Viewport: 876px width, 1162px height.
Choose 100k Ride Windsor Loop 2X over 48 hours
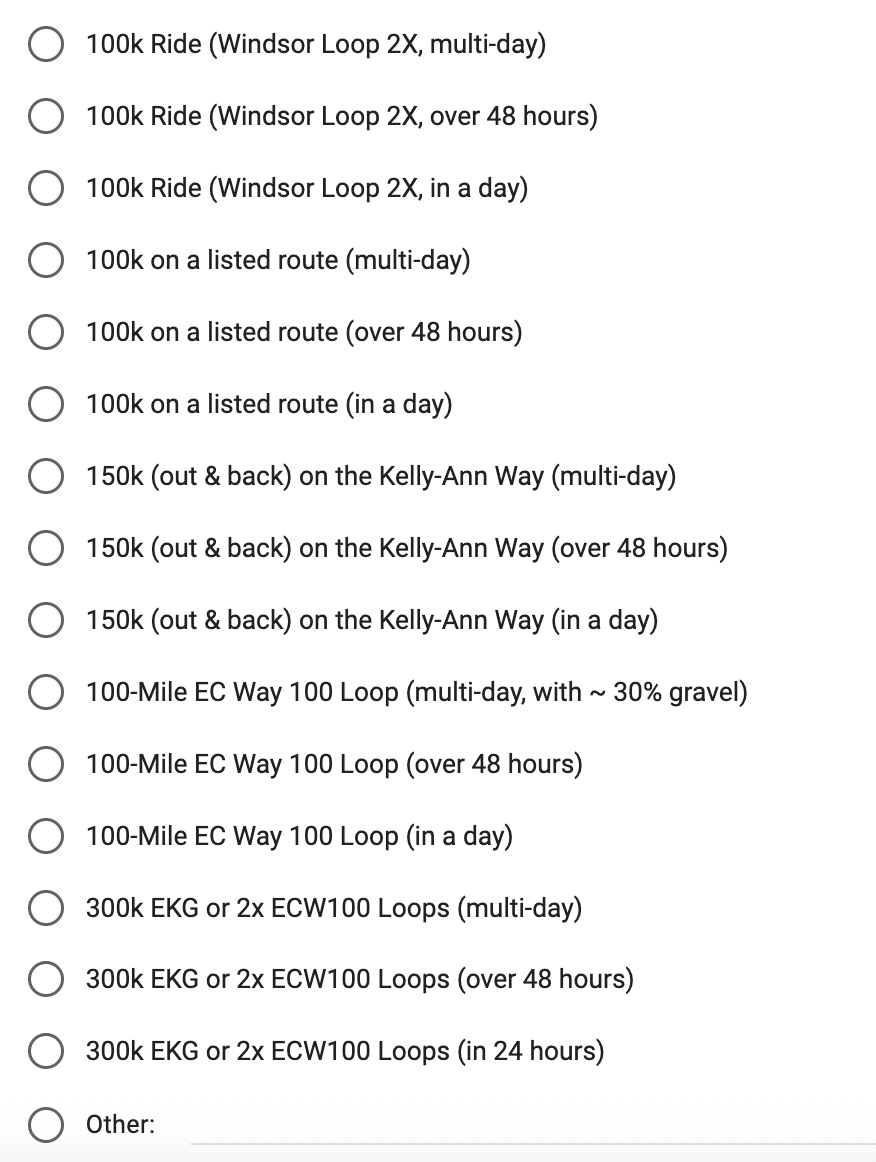pyautogui.click(x=45, y=116)
